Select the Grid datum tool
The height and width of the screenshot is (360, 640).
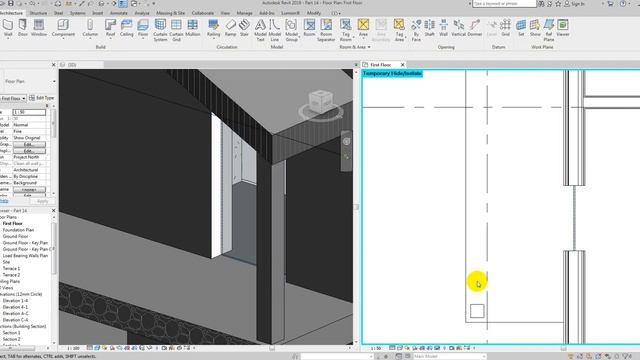pos(506,28)
